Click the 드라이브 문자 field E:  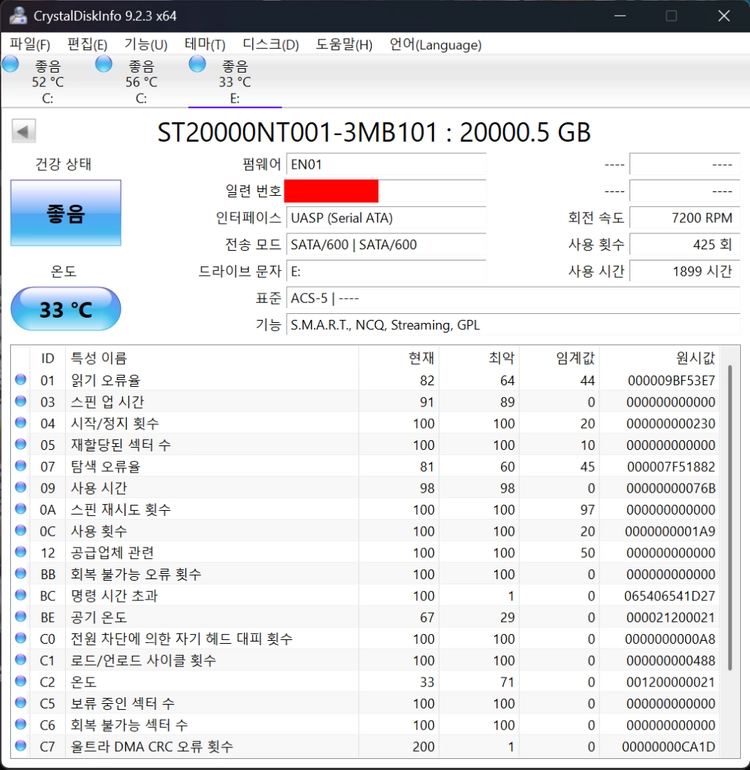(x=386, y=271)
